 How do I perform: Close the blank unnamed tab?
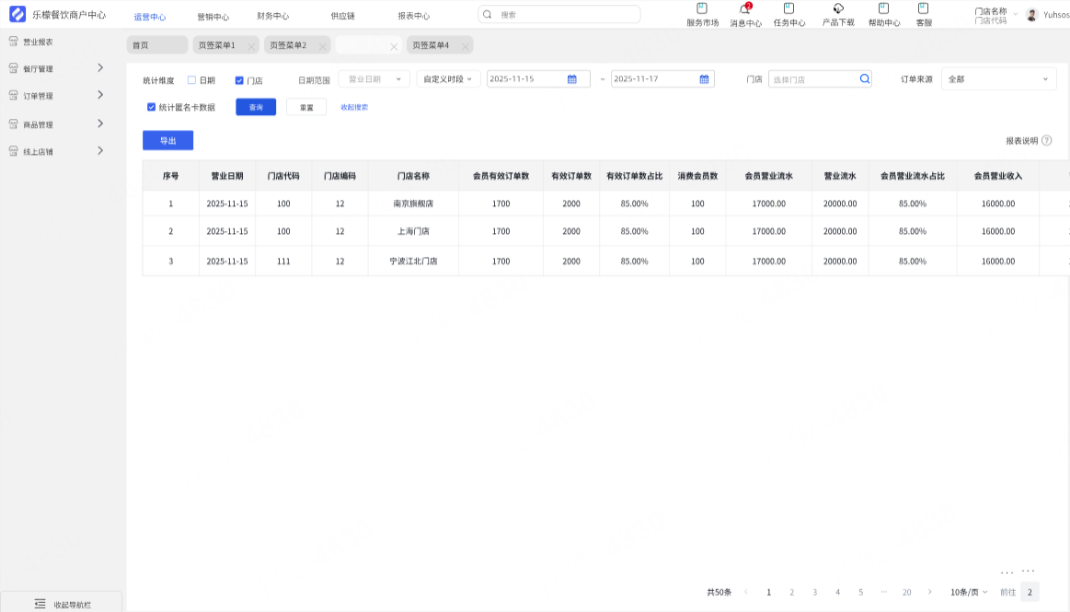click(394, 46)
